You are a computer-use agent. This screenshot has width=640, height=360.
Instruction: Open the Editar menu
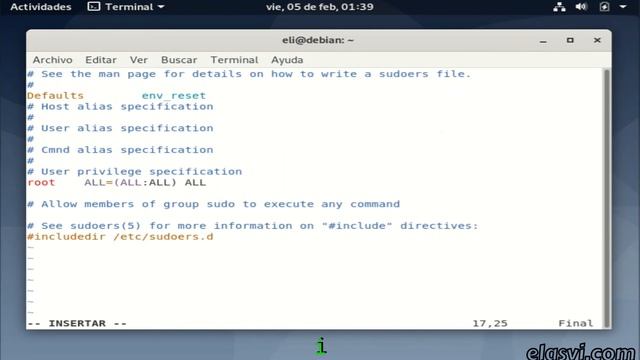pyautogui.click(x=101, y=60)
